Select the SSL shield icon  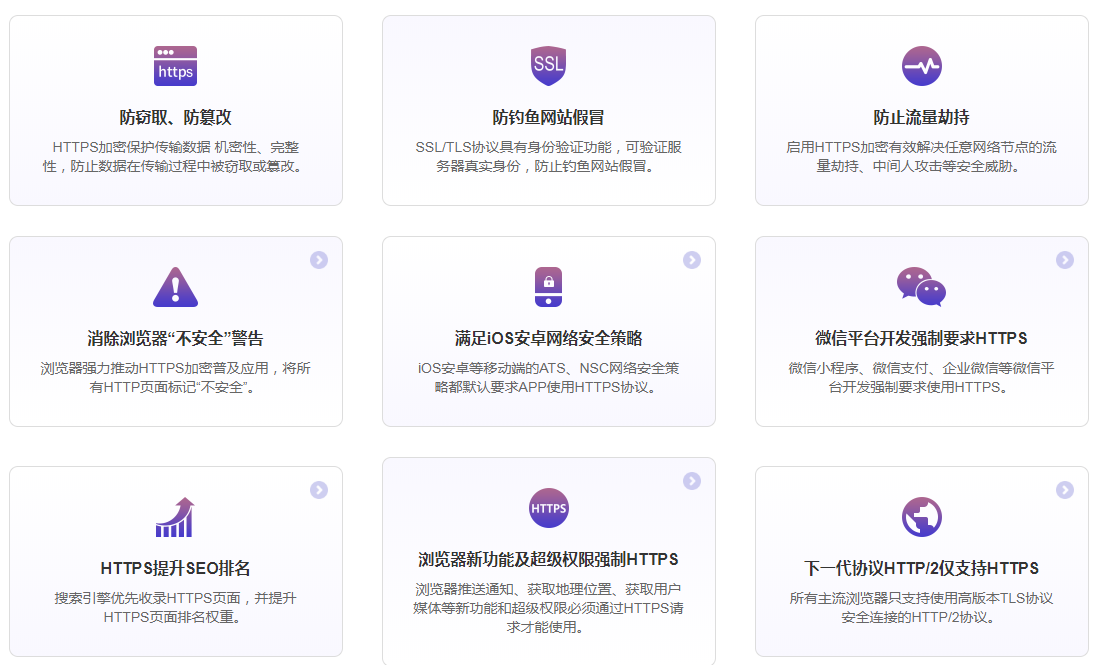548,64
